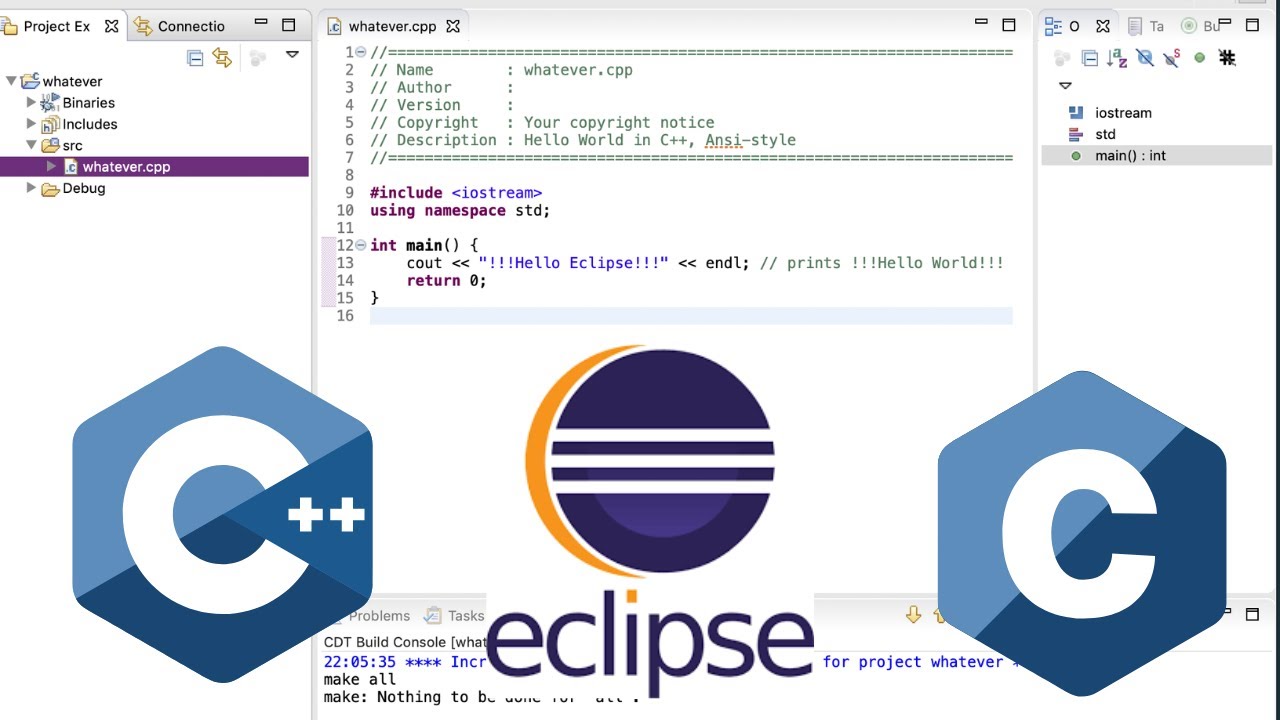Image resolution: width=1280 pixels, height=720 pixels.
Task: Toggle Hide Static Members in Outline
Action: (x=1172, y=58)
